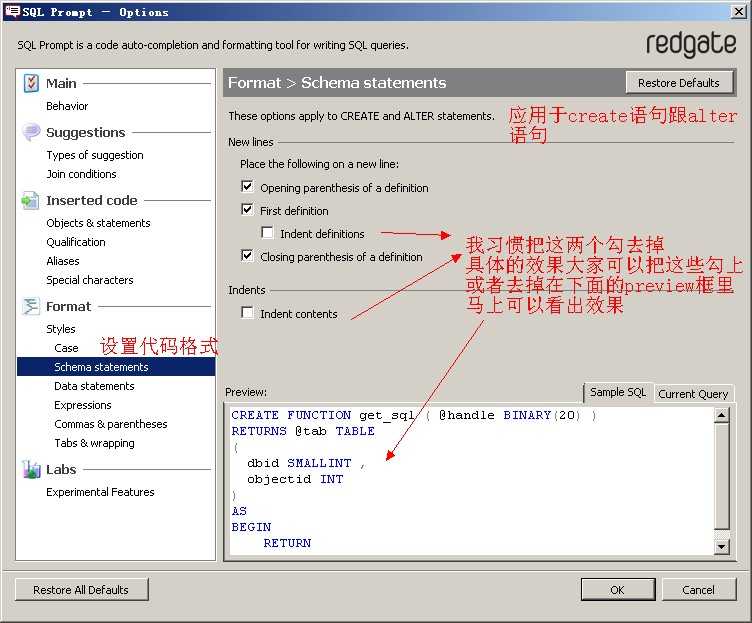Screen dimensions: 752x623
Task: Open the Tabs & wrapping page
Action: (94, 443)
